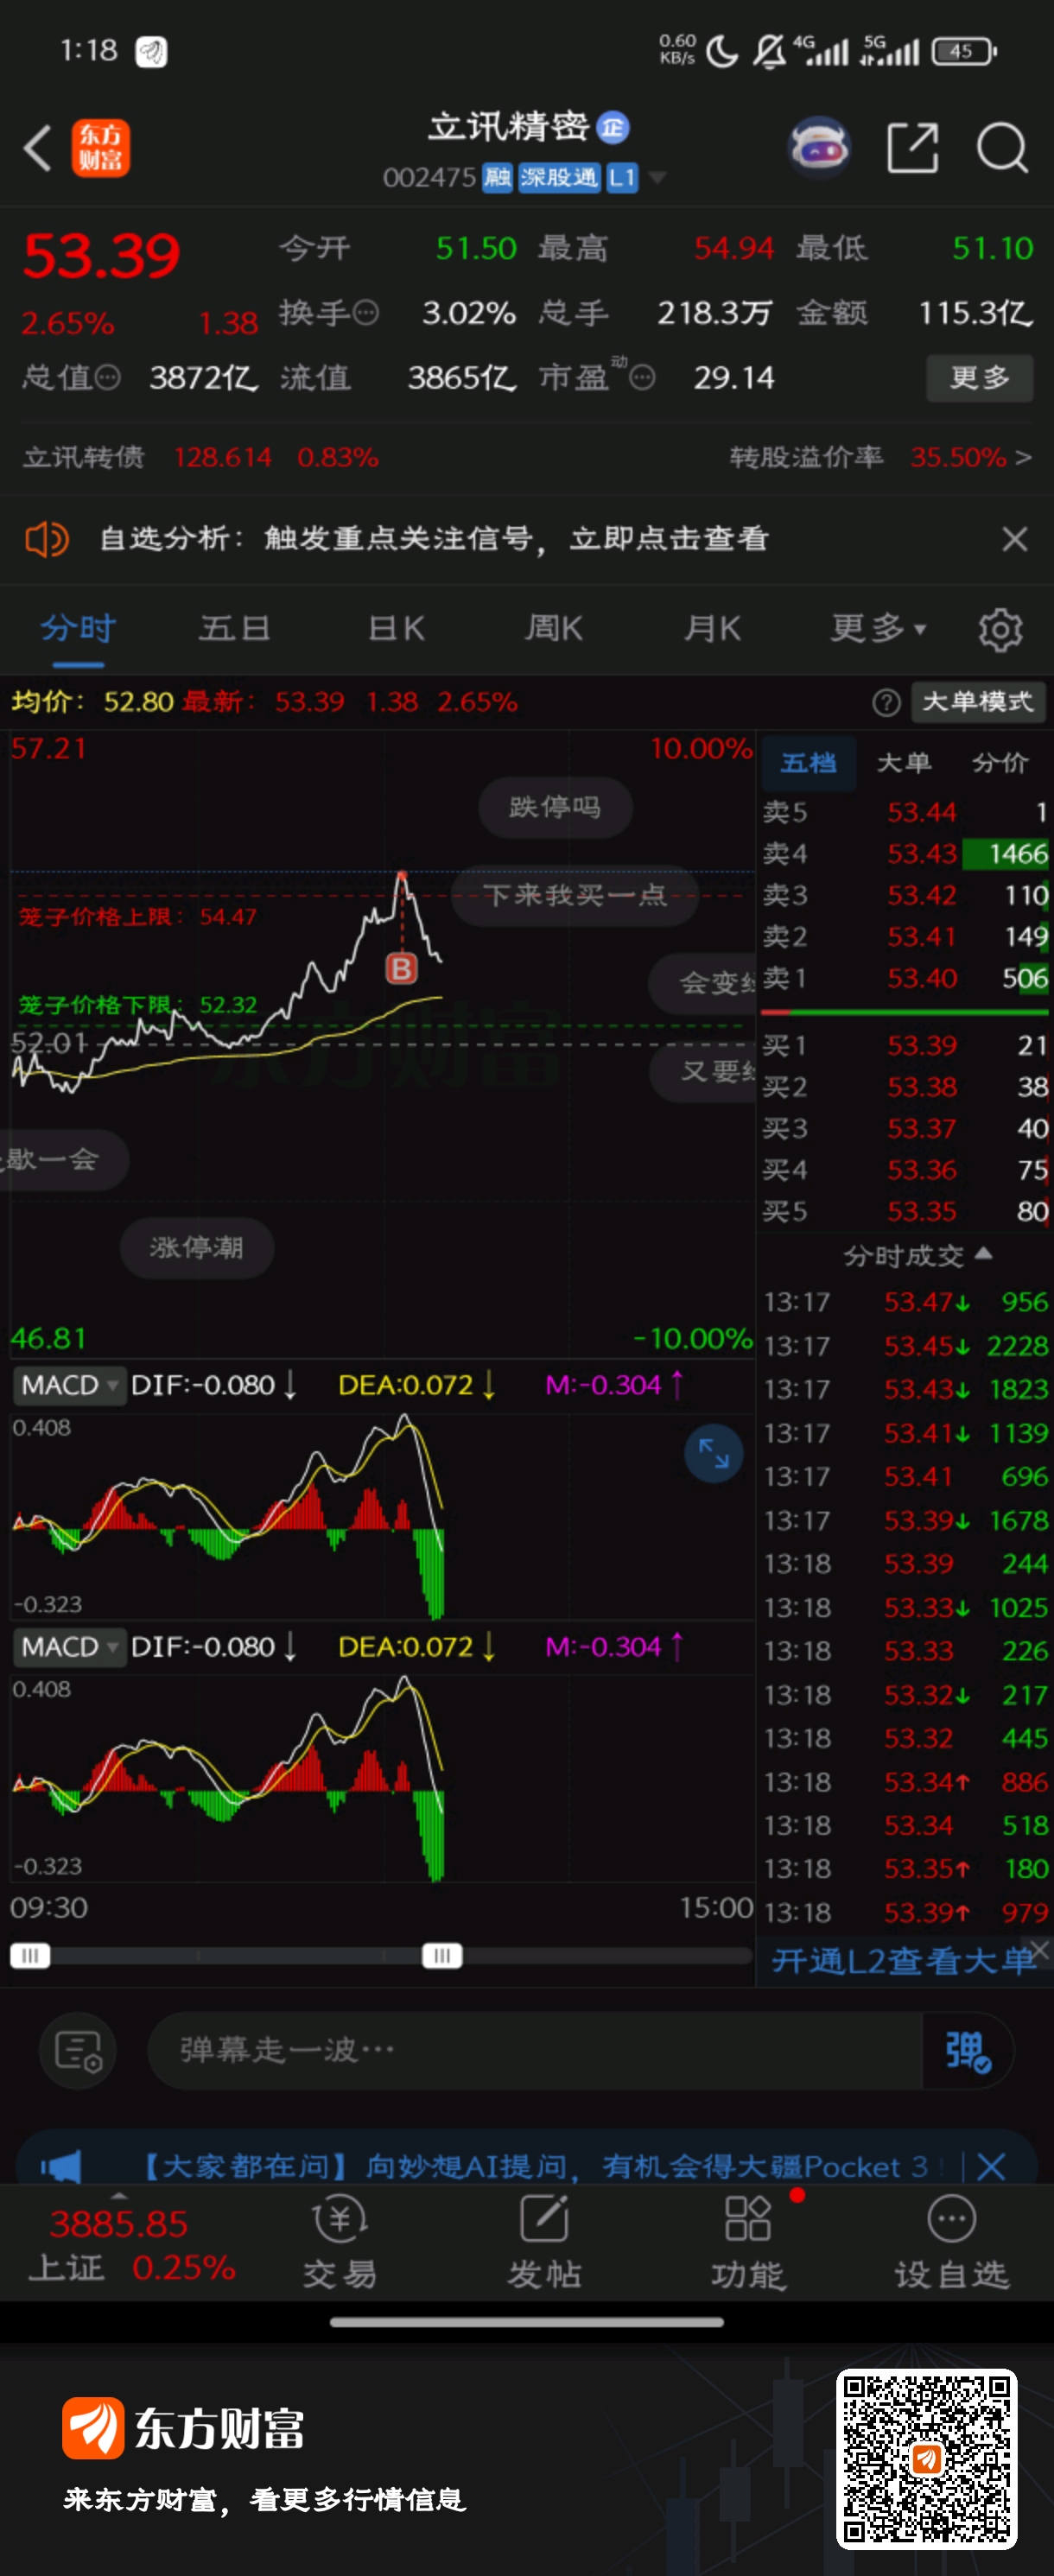Screen dimensions: 1054x2576
Task: Tap the share export icon
Action: (x=912, y=148)
